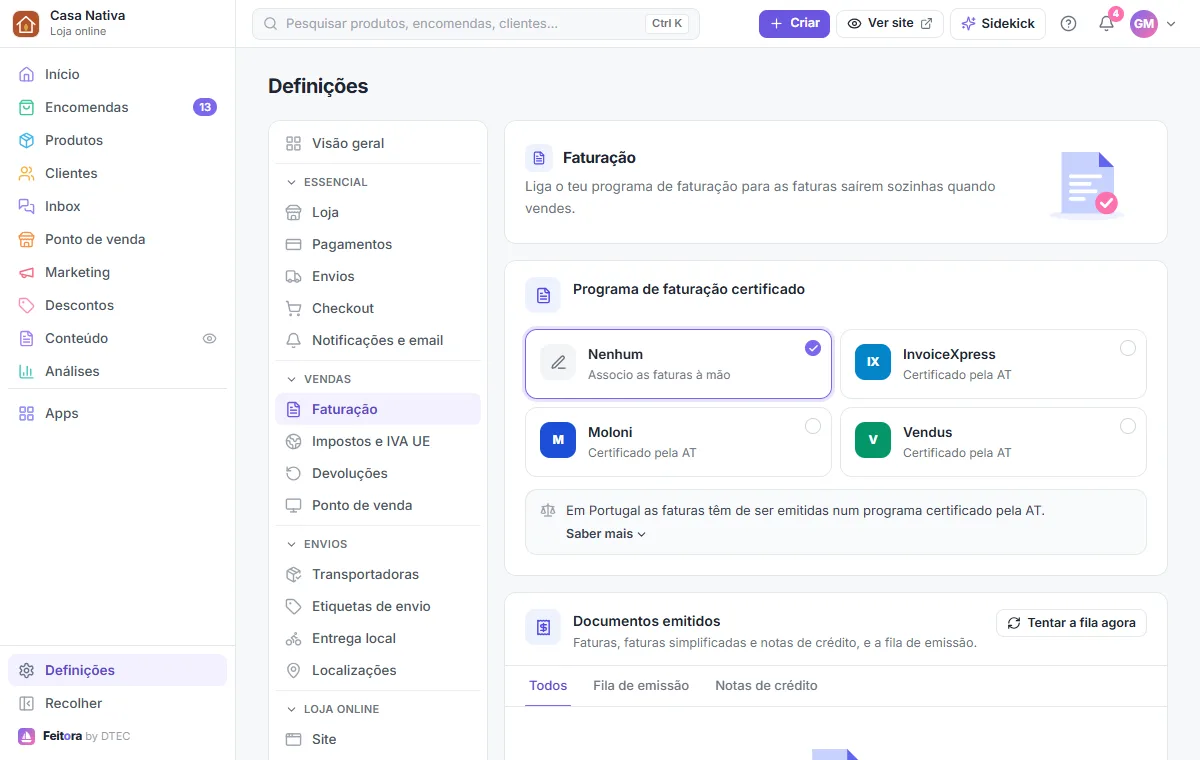The width and height of the screenshot is (1200, 760).
Task: Collapse the VENDAS settings section
Action: click(319, 379)
